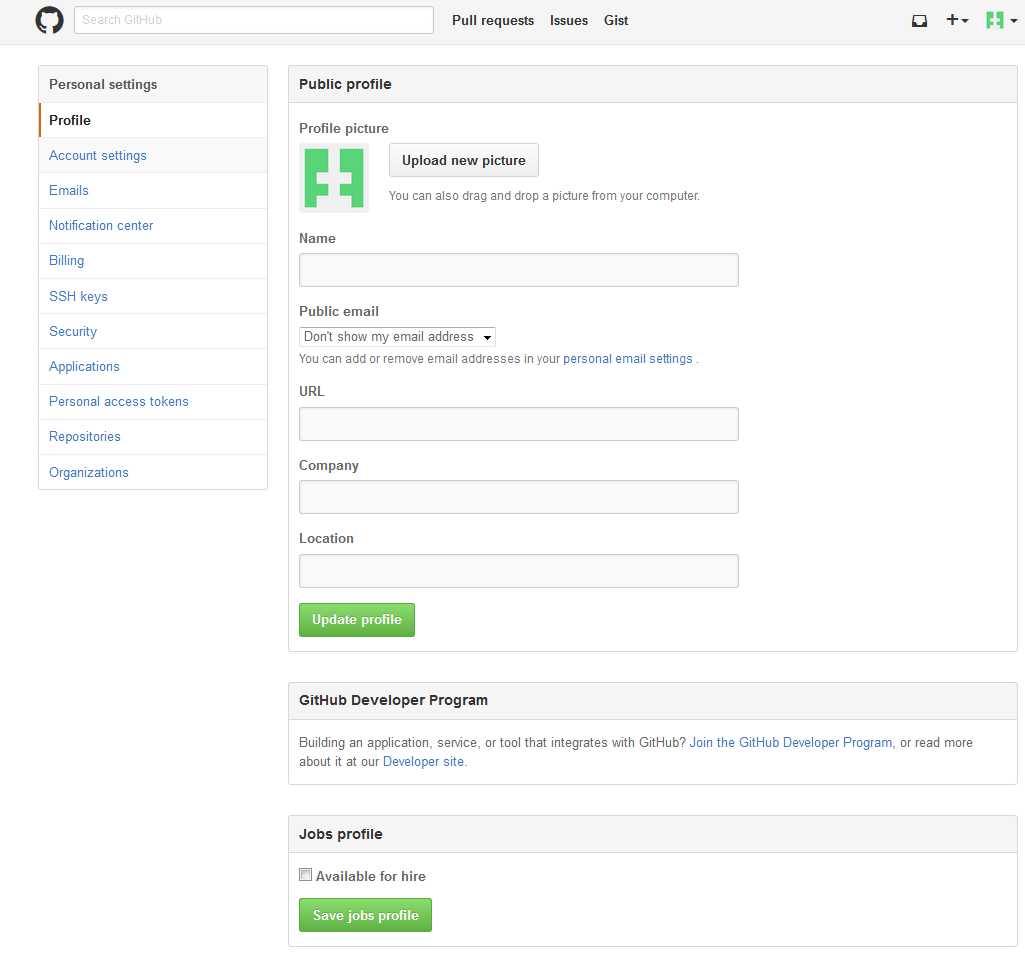Open the plus create-new dropdown
The image size is (1025, 959).
pyautogui.click(x=957, y=20)
